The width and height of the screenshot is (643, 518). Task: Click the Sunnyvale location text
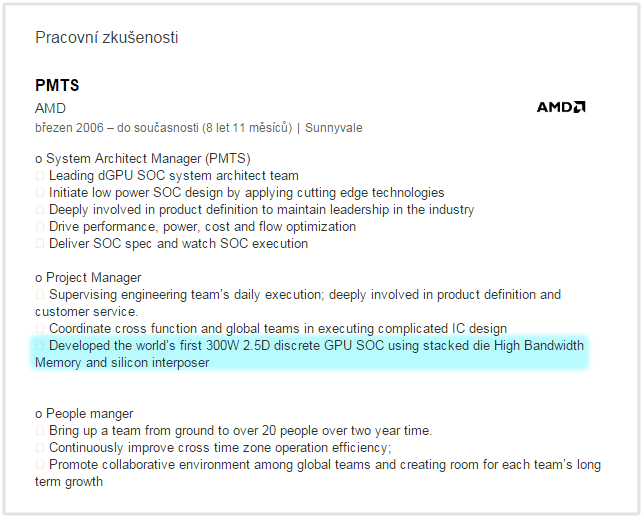[333, 128]
